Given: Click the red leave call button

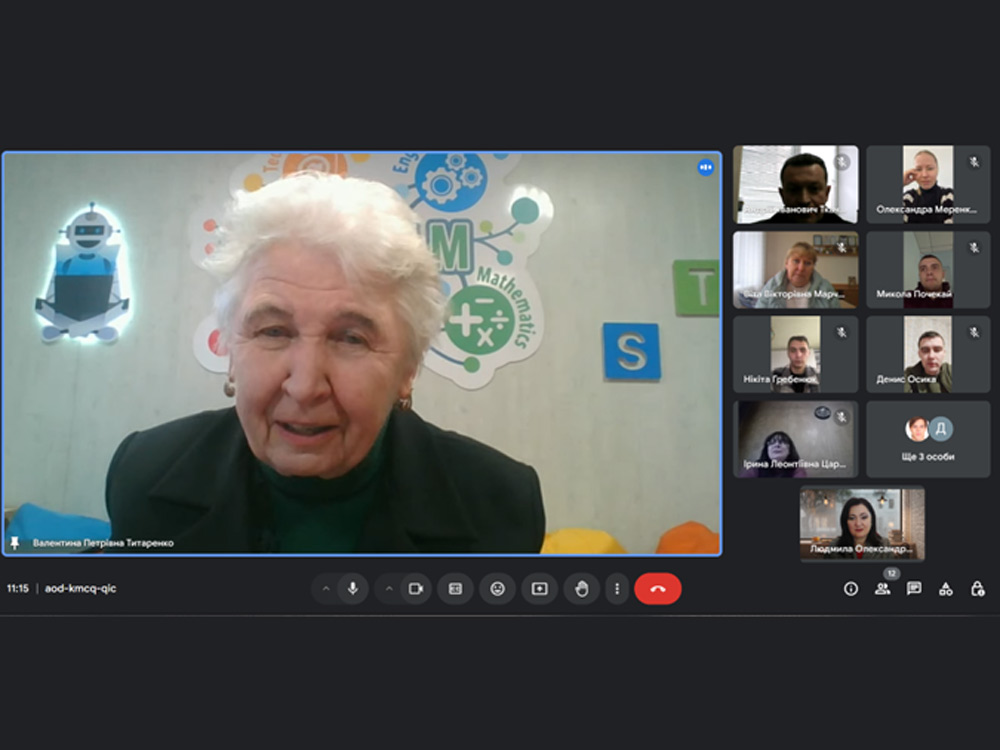Looking at the screenshot, I should coord(657,589).
